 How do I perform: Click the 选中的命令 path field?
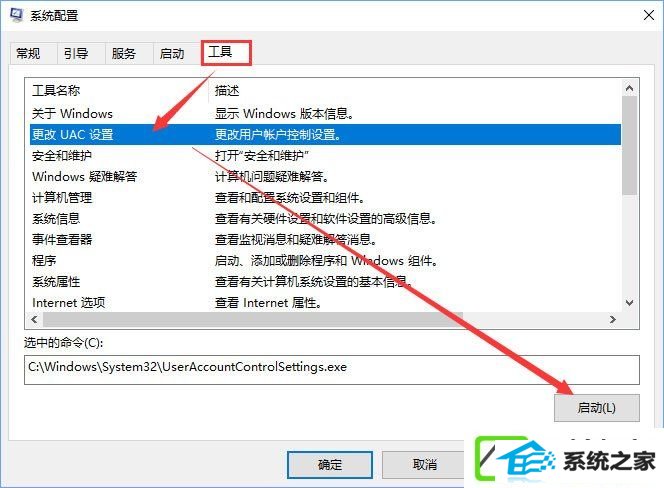pos(332,370)
